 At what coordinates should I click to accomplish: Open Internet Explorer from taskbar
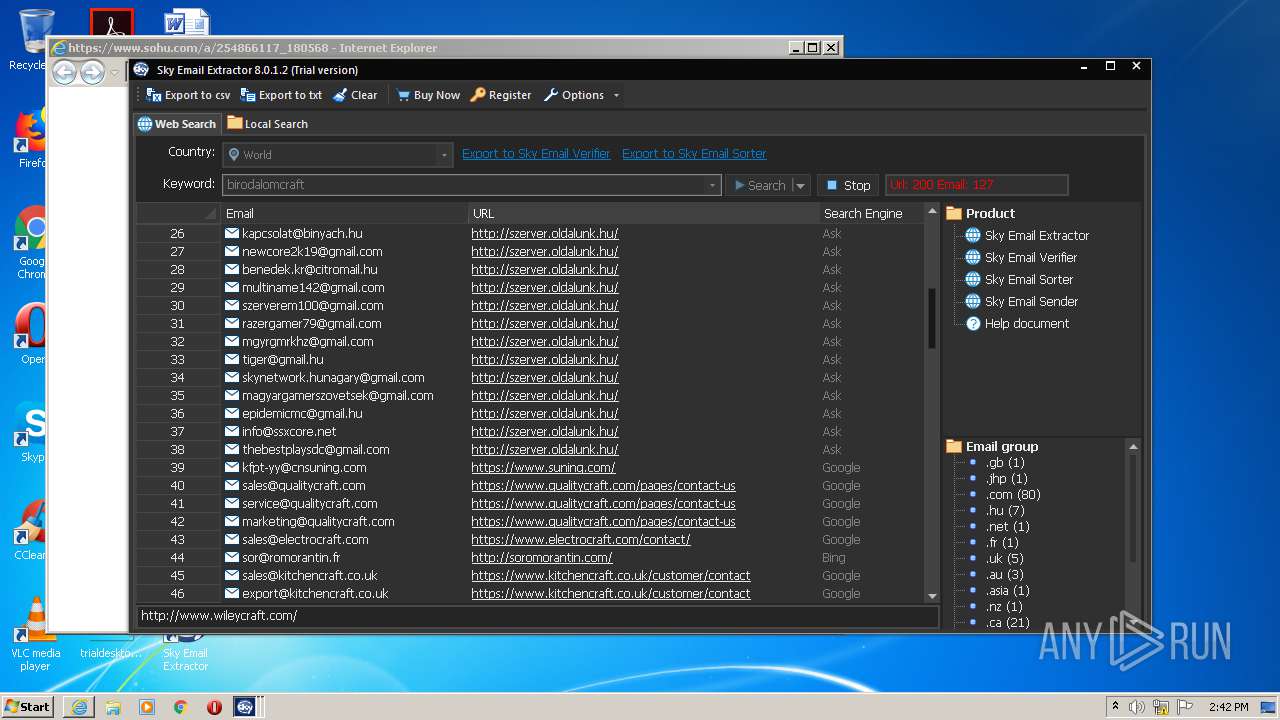click(79, 707)
